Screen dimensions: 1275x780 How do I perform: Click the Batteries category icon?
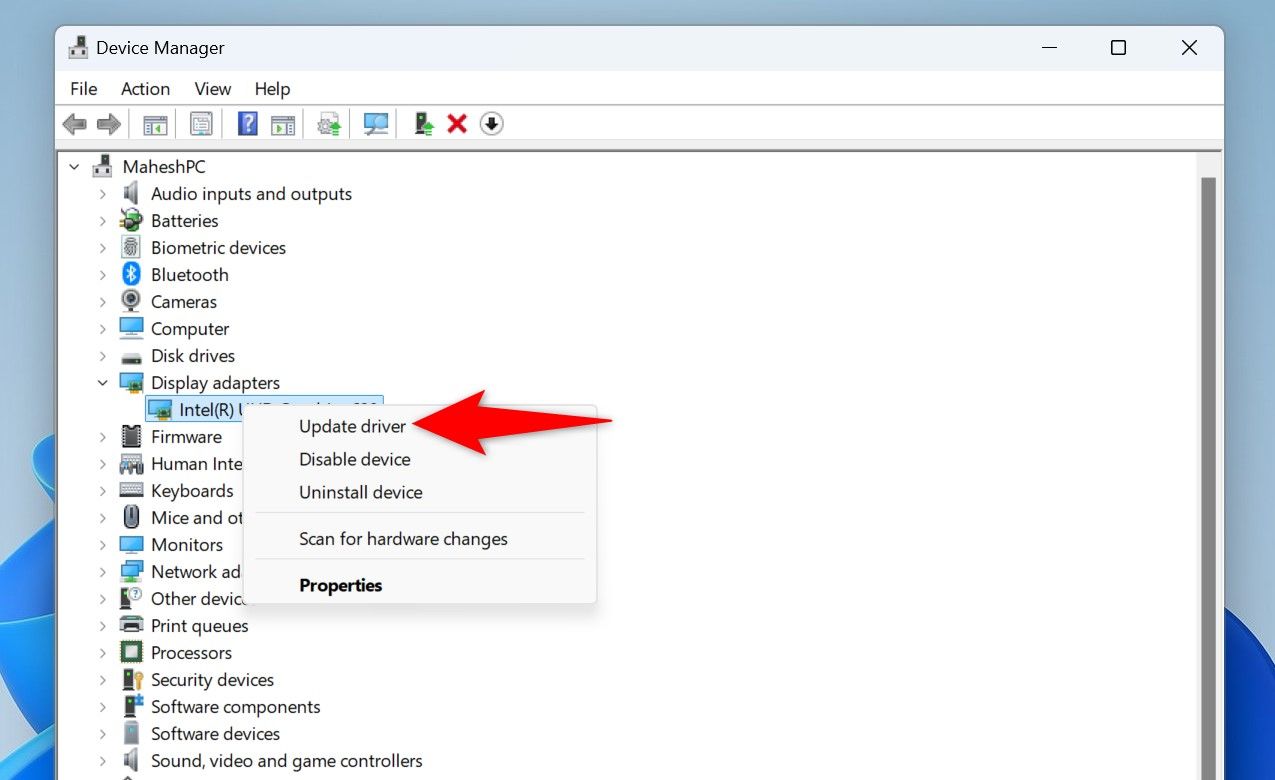click(x=131, y=220)
